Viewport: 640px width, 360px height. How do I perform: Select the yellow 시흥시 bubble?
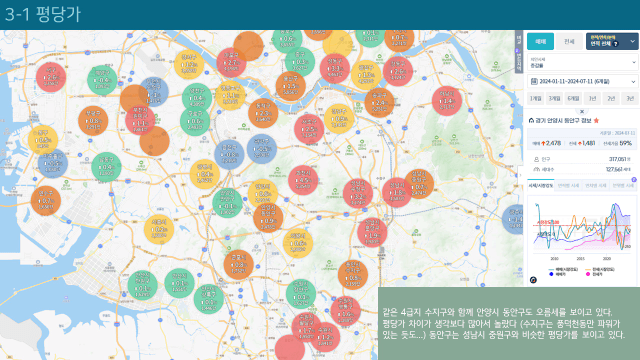click(159, 229)
